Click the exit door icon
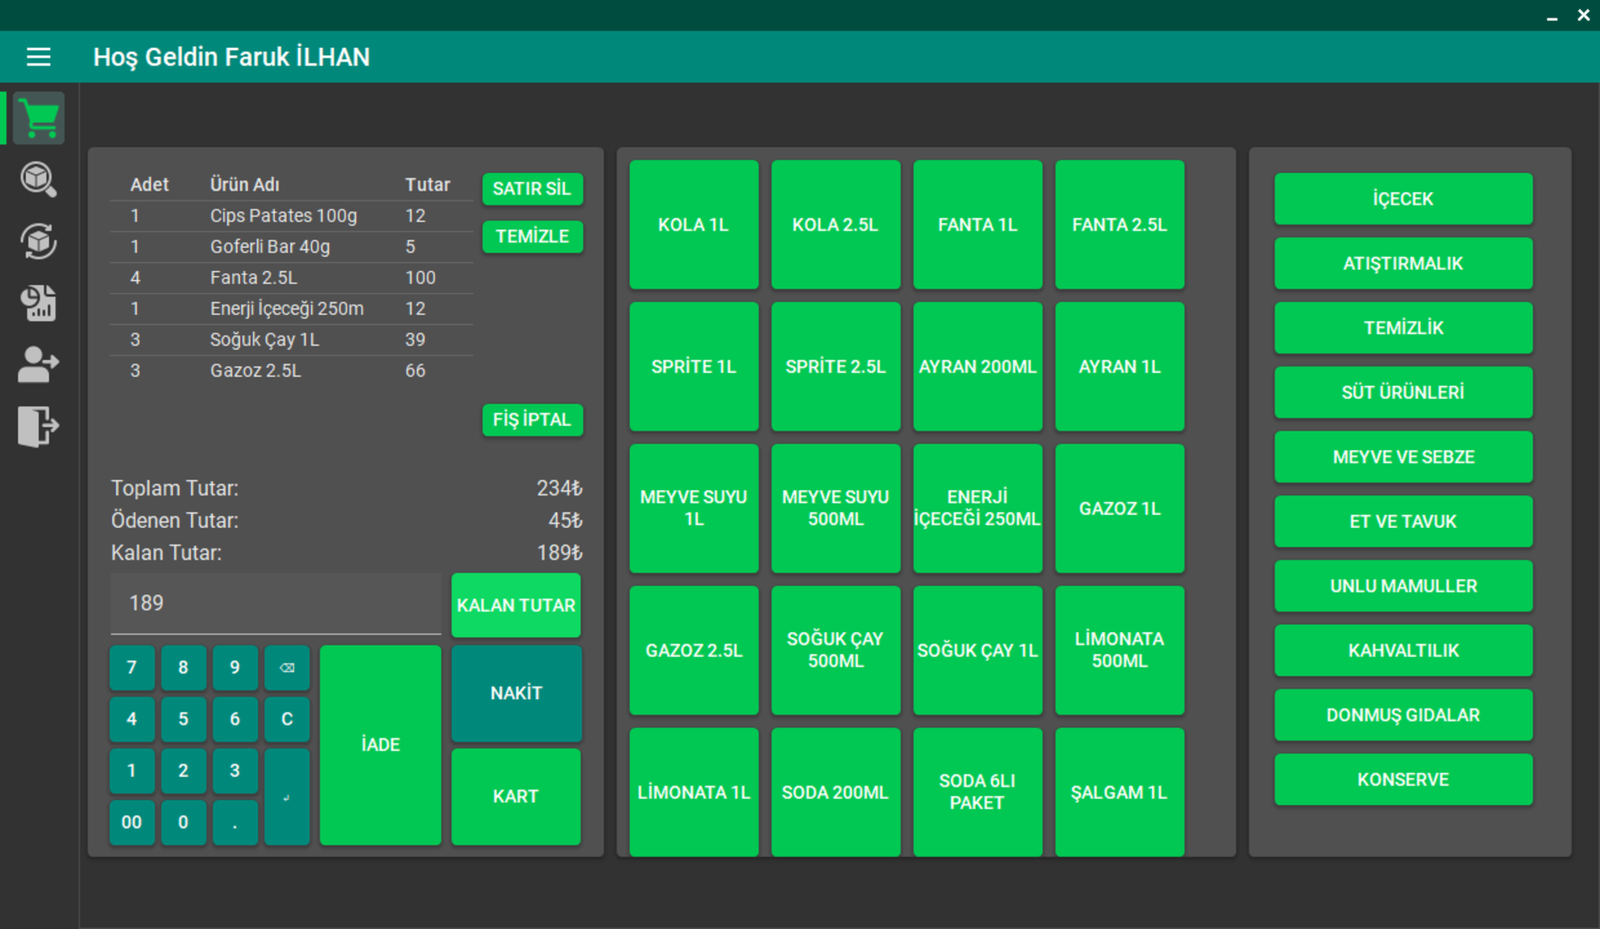This screenshot has width=1600, height=929. click(x=39, y=426)
